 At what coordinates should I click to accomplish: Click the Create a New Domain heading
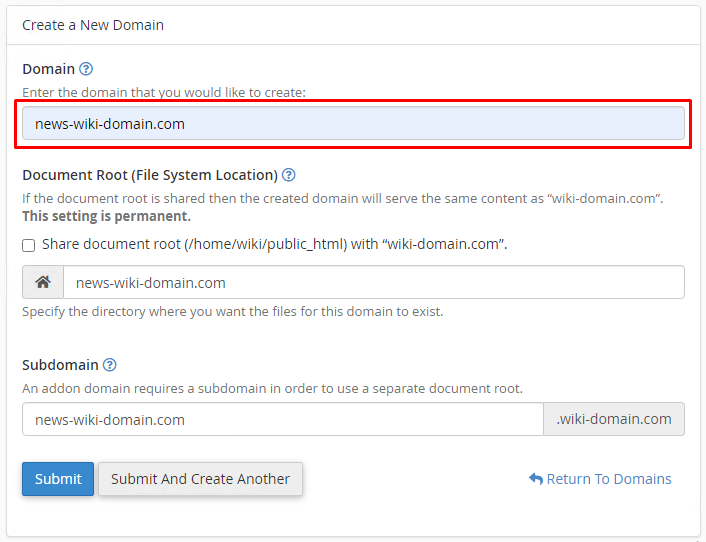pyautogui.click(x=93, y=25)
